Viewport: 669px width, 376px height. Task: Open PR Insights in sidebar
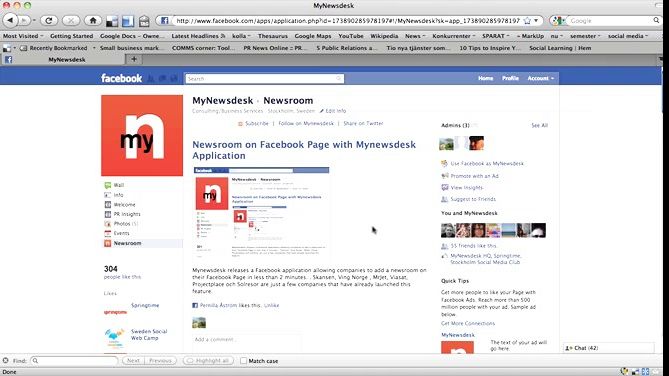(x=127, y=214)
